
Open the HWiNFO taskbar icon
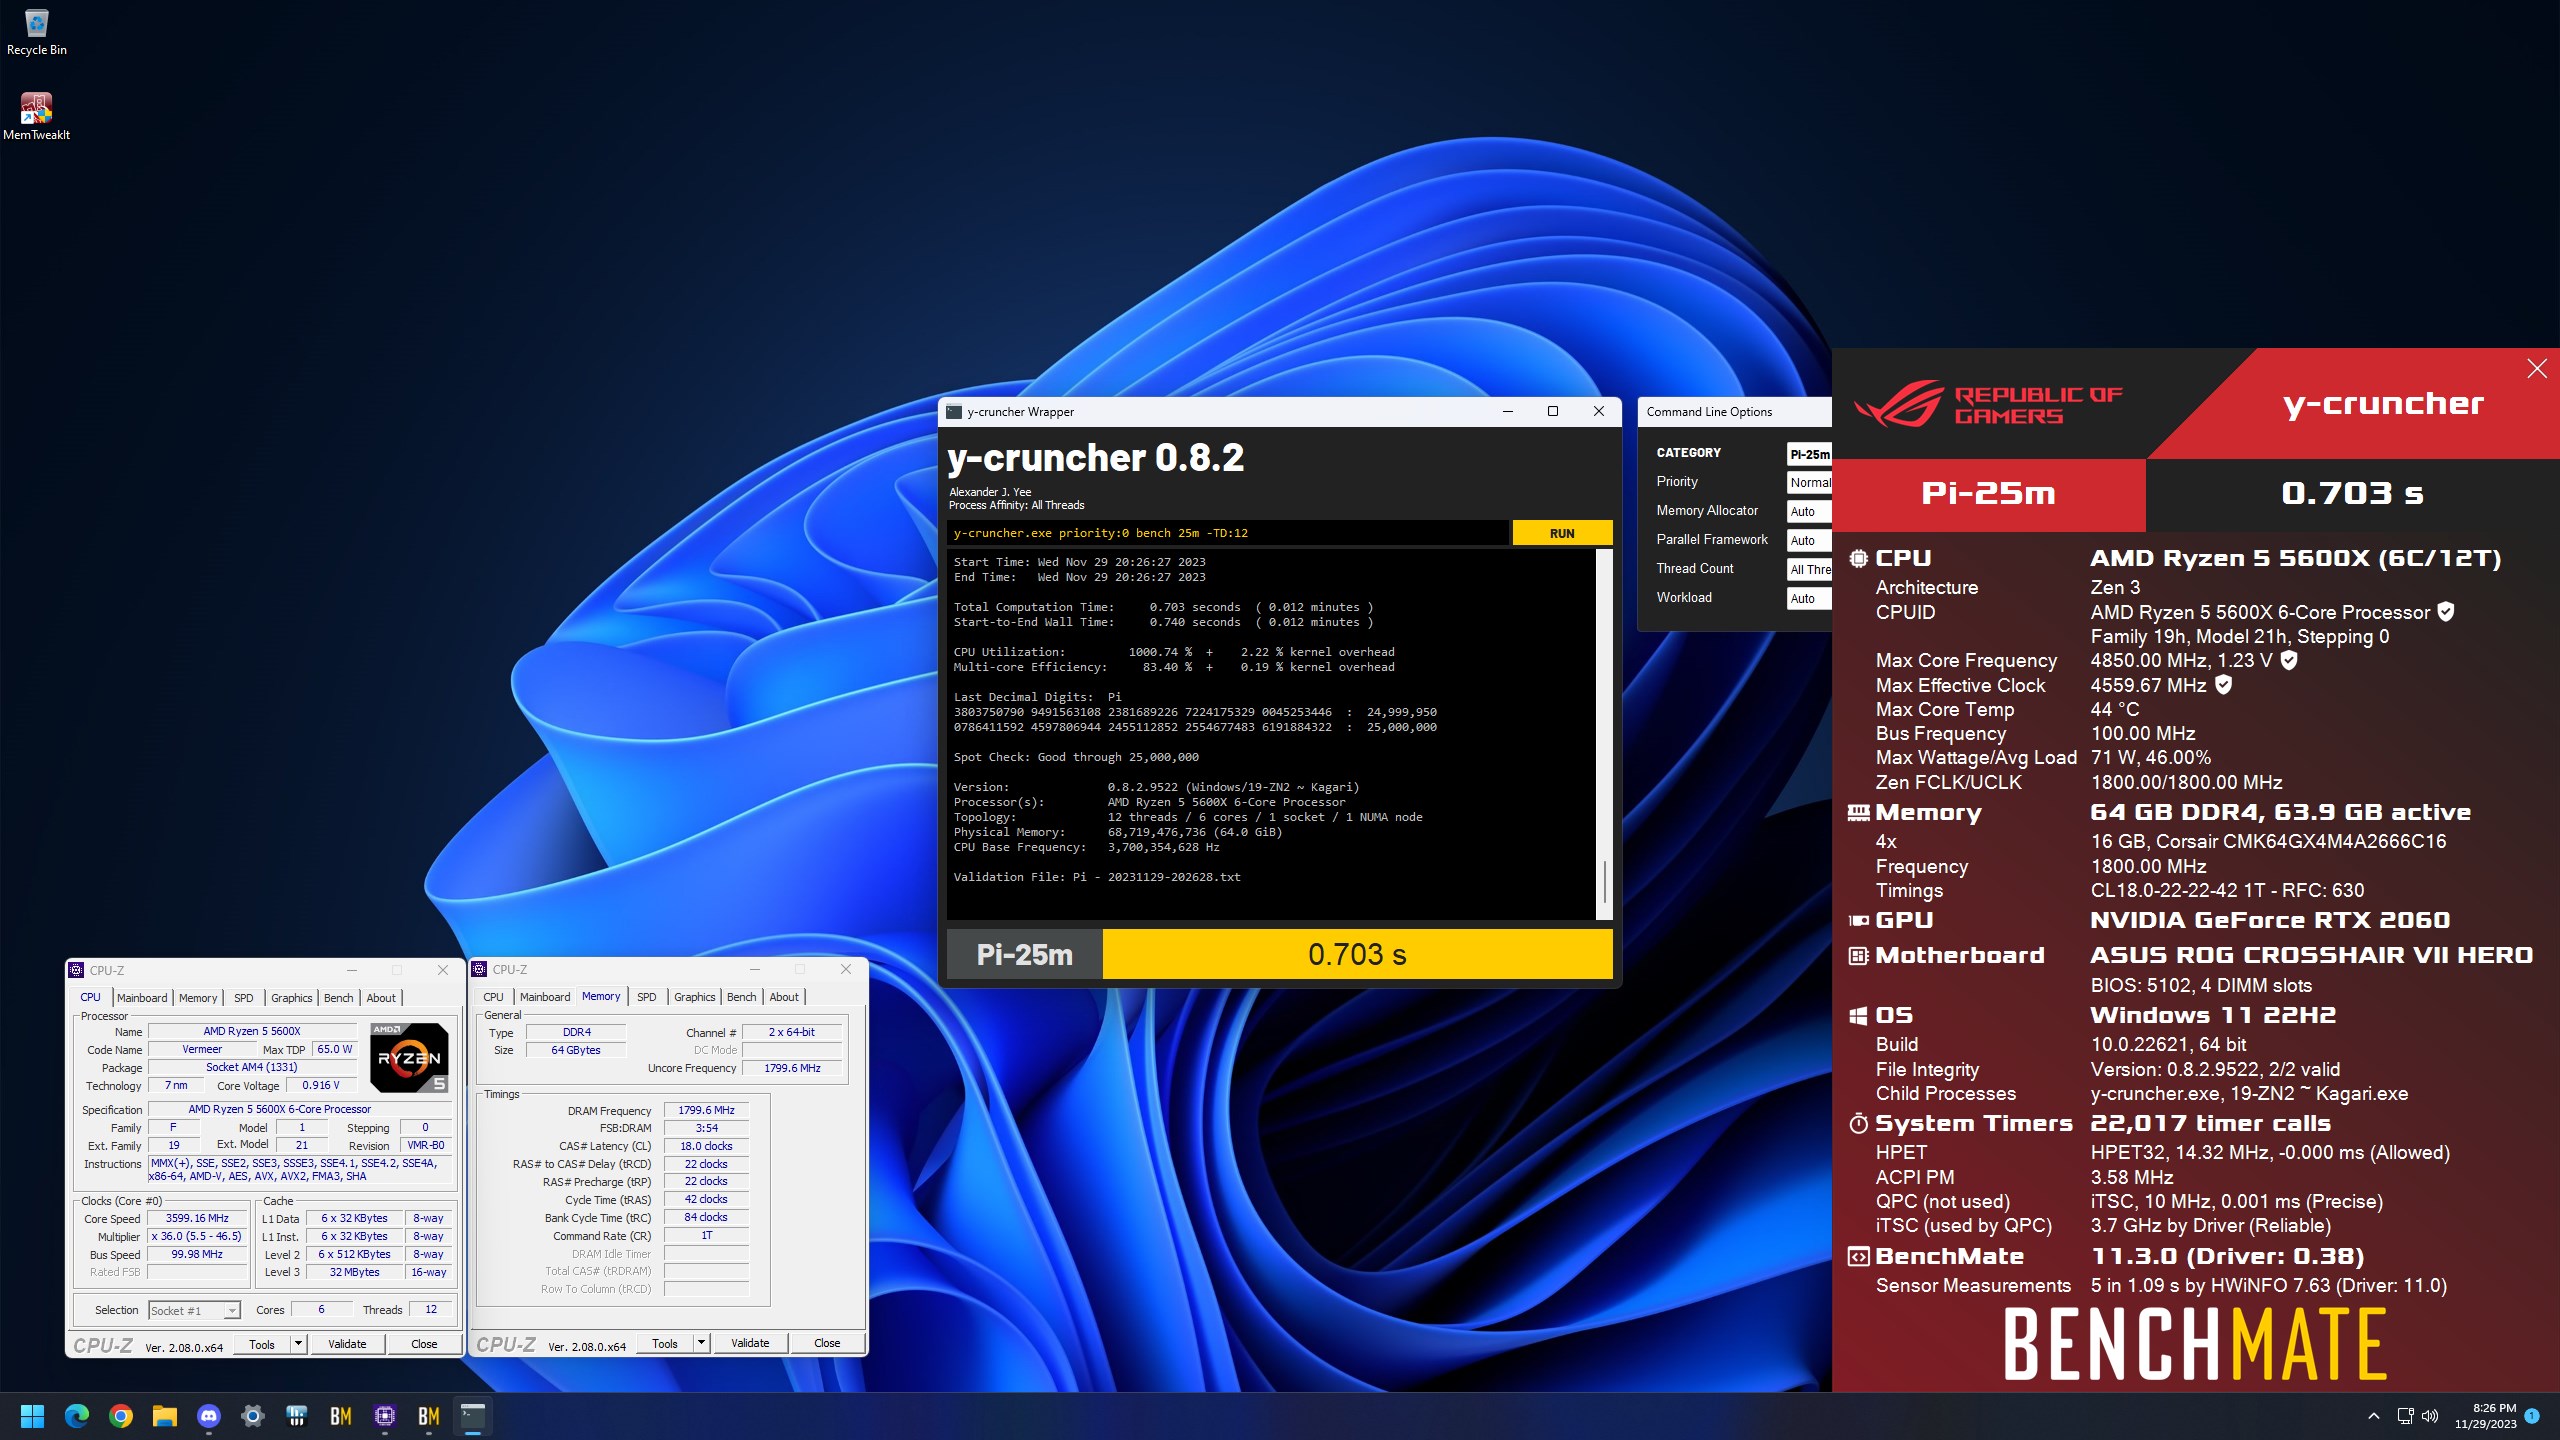pyautogui.click(x=296, y=1416)
